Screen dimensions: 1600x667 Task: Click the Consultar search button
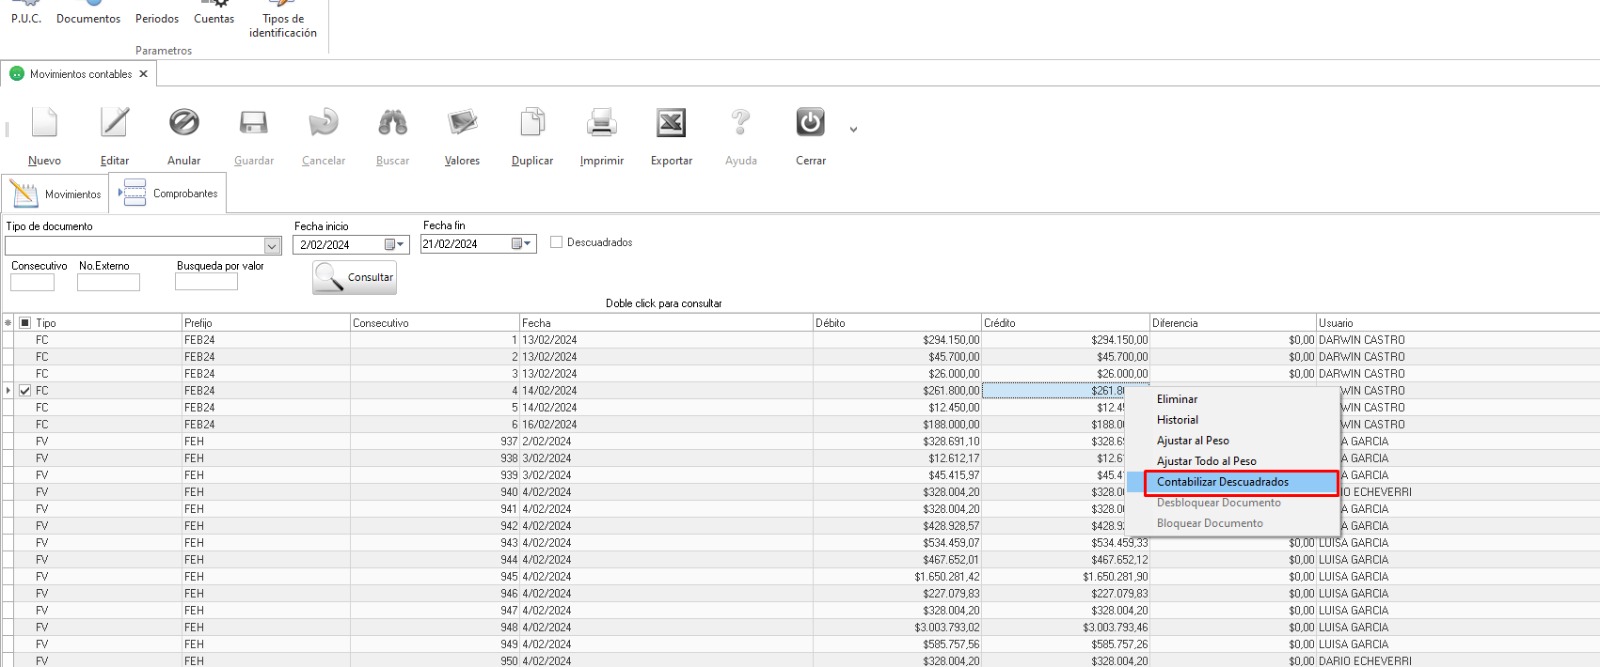coord(355,277)
